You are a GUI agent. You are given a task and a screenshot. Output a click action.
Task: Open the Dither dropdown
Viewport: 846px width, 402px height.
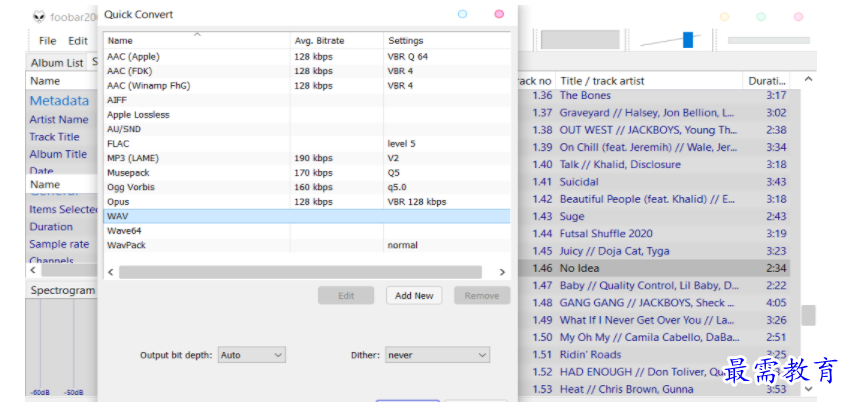point(437,355)
